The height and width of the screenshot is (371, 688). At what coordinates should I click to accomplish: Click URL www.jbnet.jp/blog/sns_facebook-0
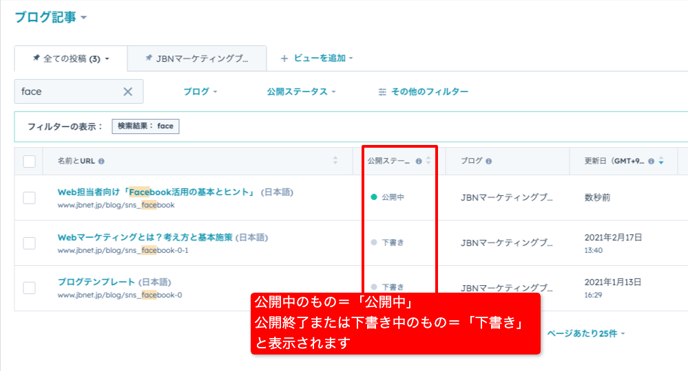[120, 295]
